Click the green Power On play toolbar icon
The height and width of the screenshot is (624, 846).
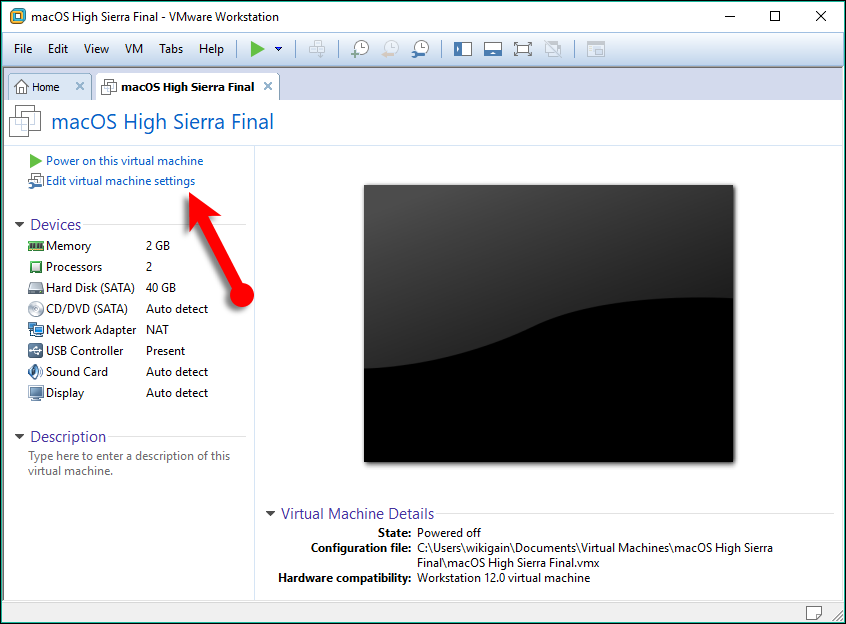[x=257, y=49]
